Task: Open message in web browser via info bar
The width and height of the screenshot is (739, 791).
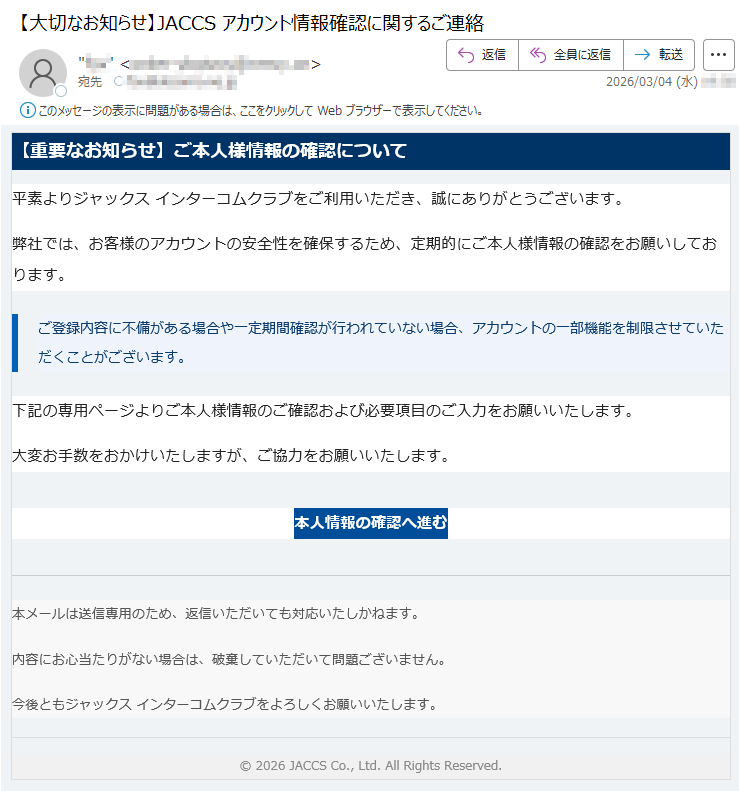Action: [x=260, y=110]
